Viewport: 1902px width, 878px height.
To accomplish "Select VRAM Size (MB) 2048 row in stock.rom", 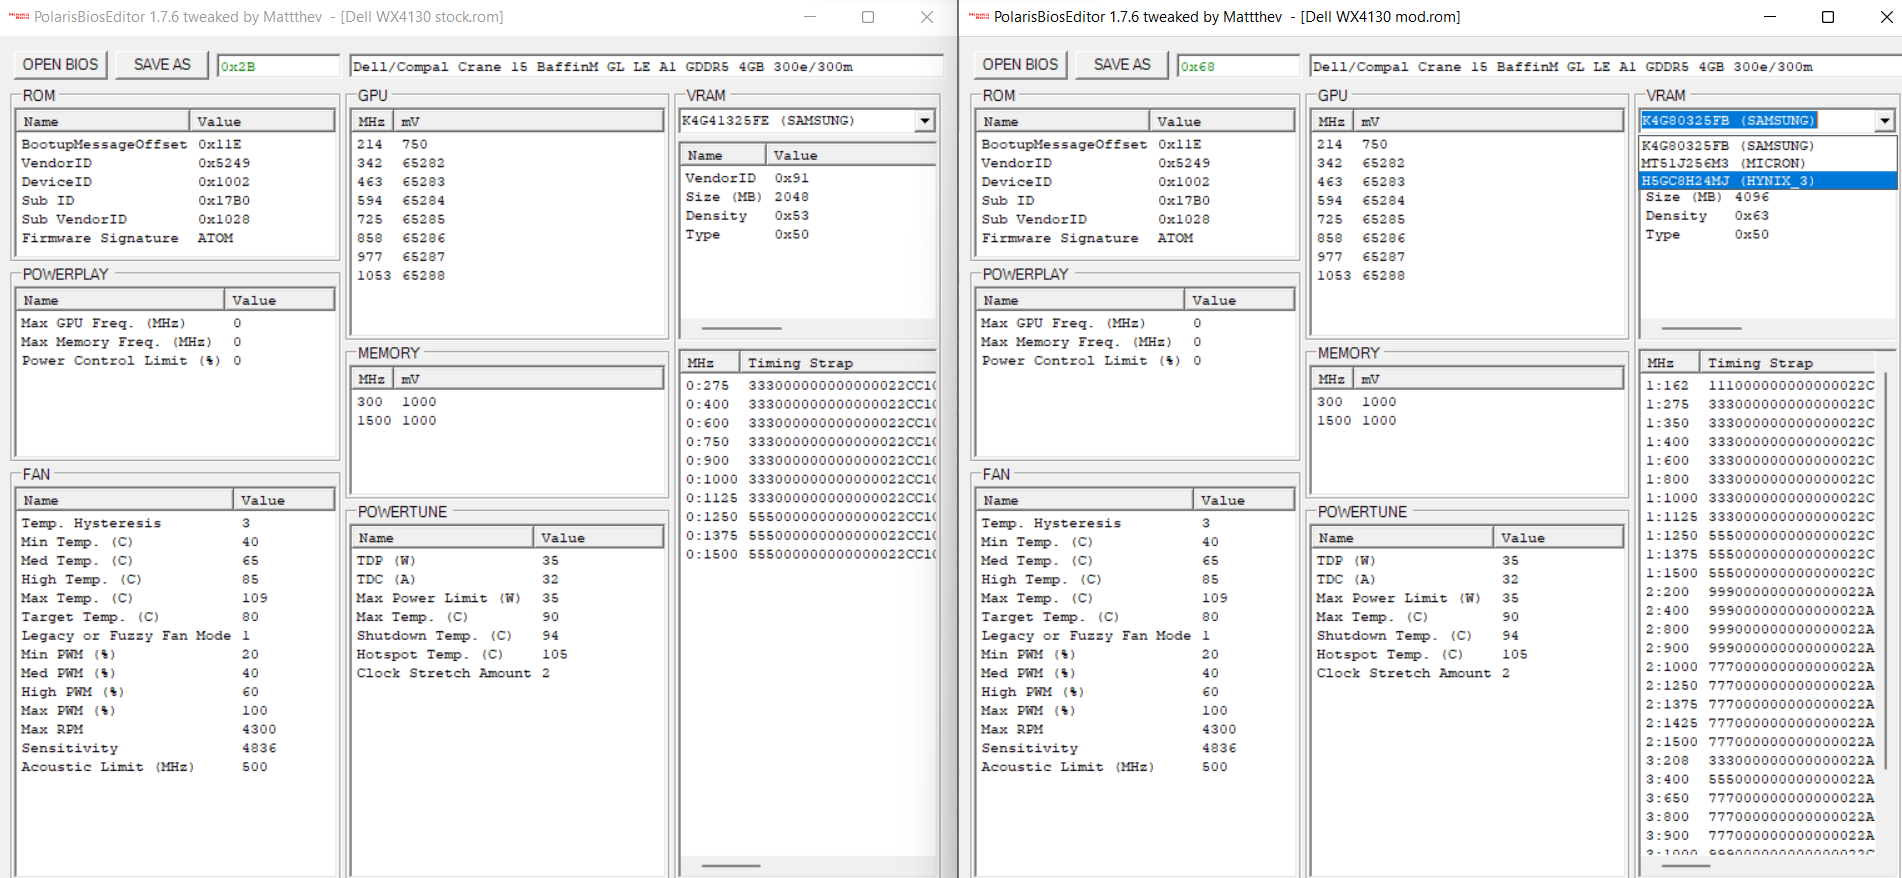I will click(x=809, y=197).
